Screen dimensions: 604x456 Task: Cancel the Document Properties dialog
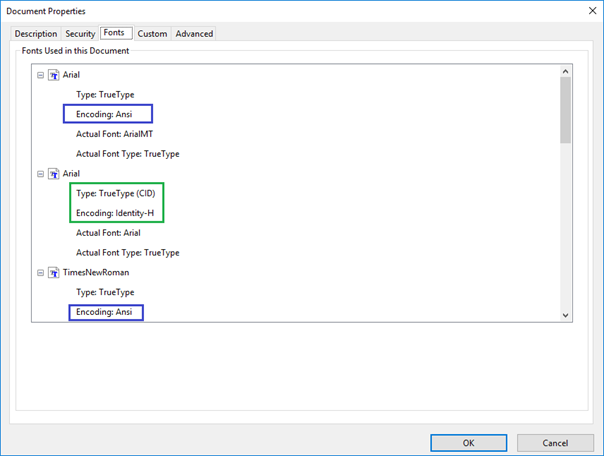[x=555, y=443]
